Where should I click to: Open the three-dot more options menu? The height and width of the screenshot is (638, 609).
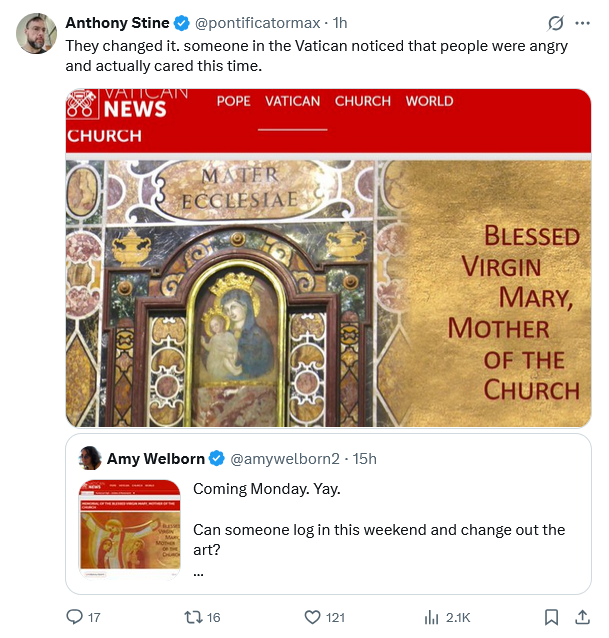[x=583, y=23]
